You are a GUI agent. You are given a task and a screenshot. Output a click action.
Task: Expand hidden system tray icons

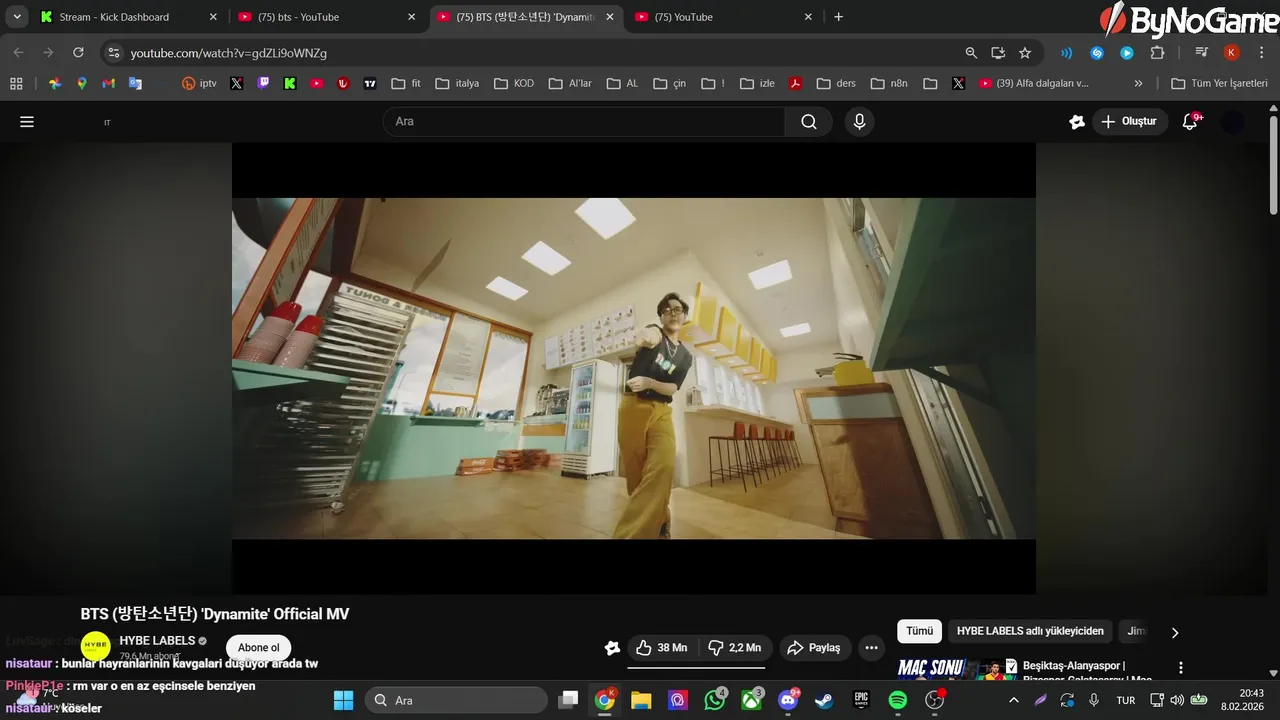point(1014,700)
